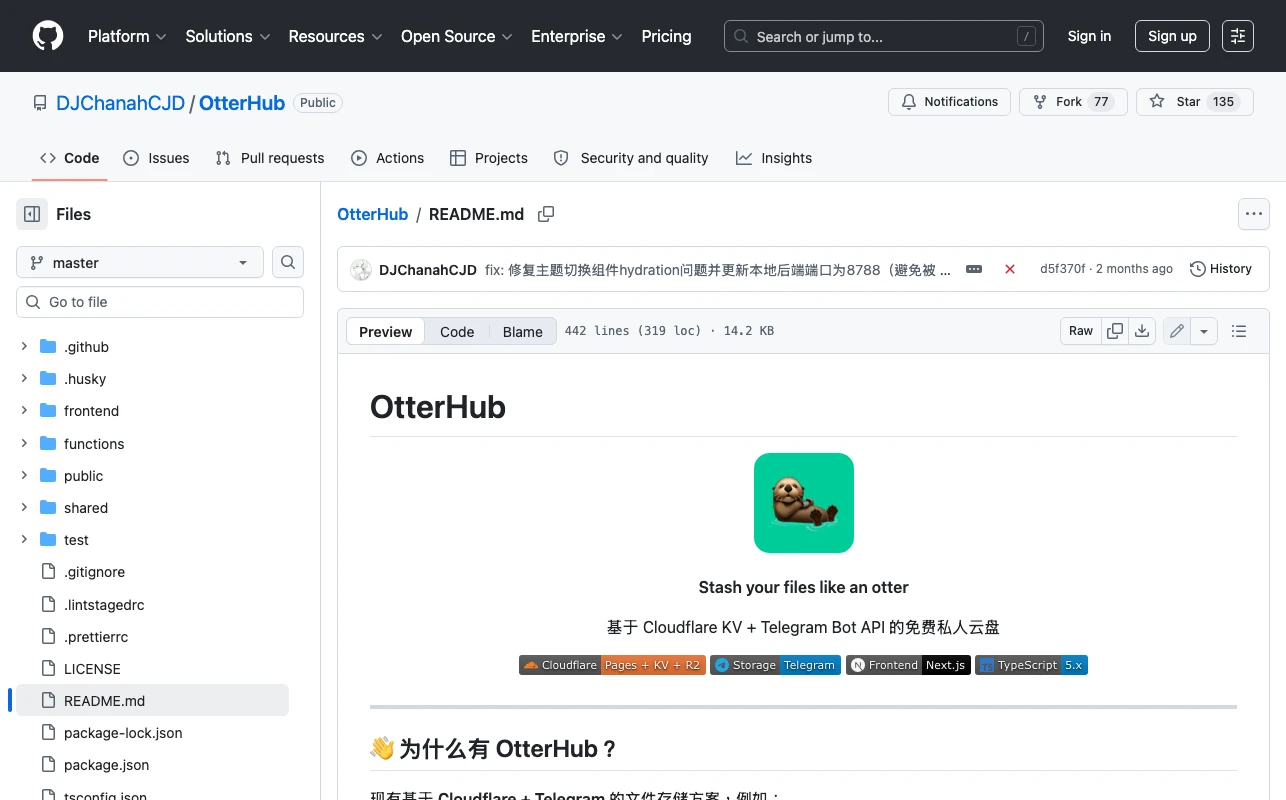1286x800 pixels.
Task: Open the GitHub homepage logo
Action: point(48,36)
